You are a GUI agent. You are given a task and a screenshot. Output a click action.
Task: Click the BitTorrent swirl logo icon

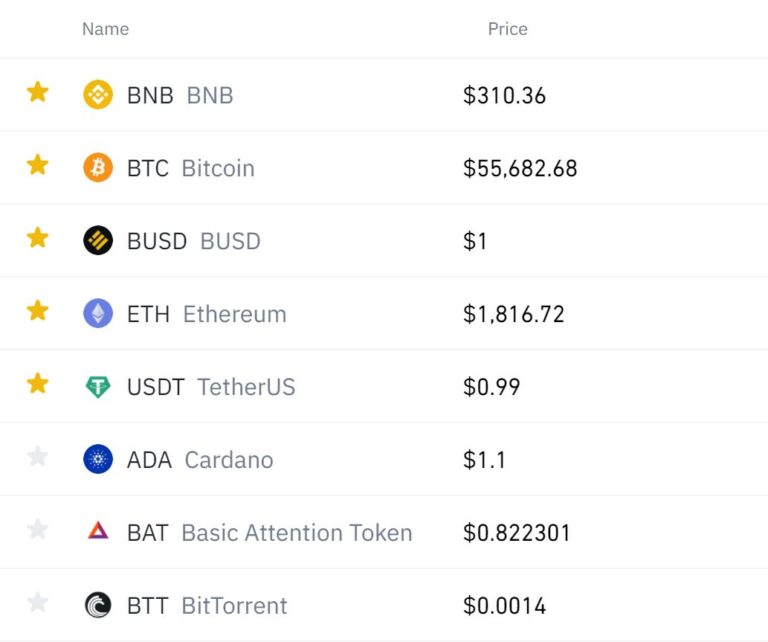pyautogui.click(x=98, y=605)
